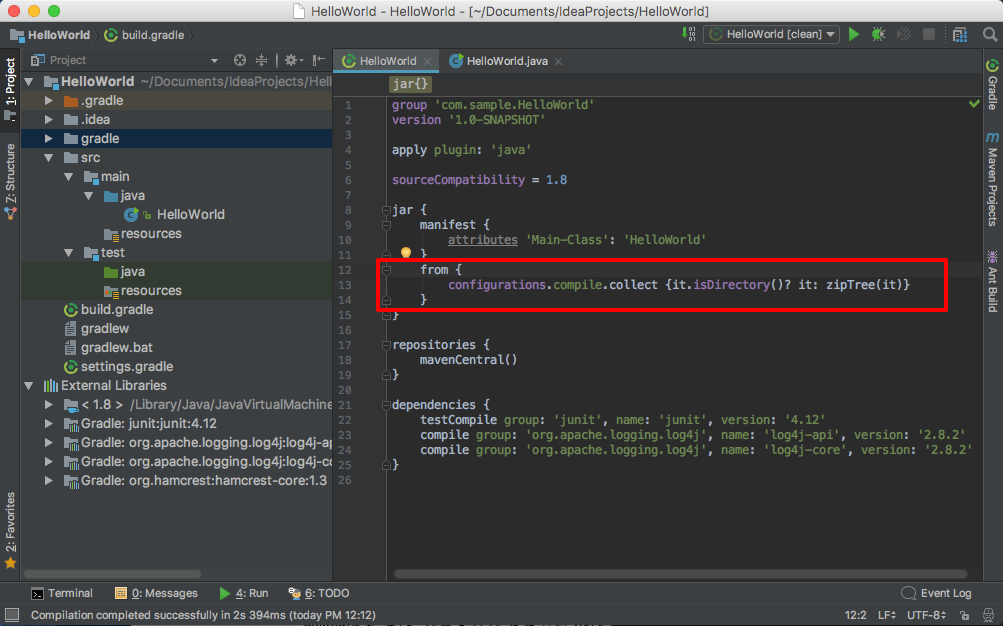Start debugging with the Debug icon
1003x626 pixels.
click(x=878, y=33)
